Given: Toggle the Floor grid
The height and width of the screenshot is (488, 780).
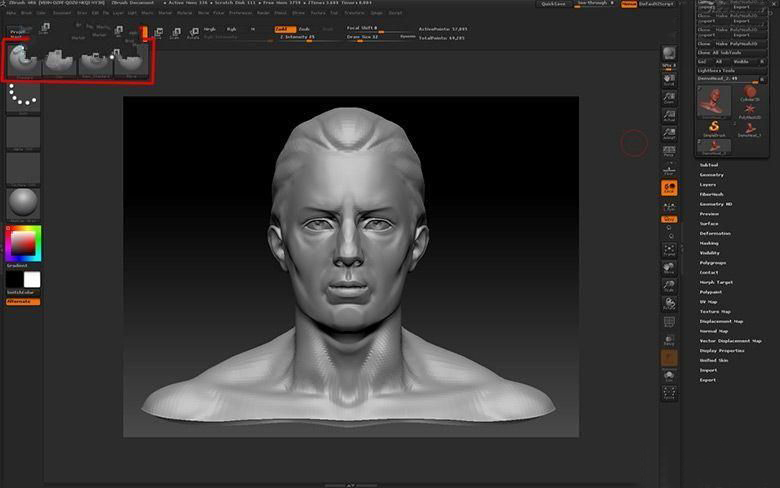Looking at the screenshot, I should (x=669, y=170).
